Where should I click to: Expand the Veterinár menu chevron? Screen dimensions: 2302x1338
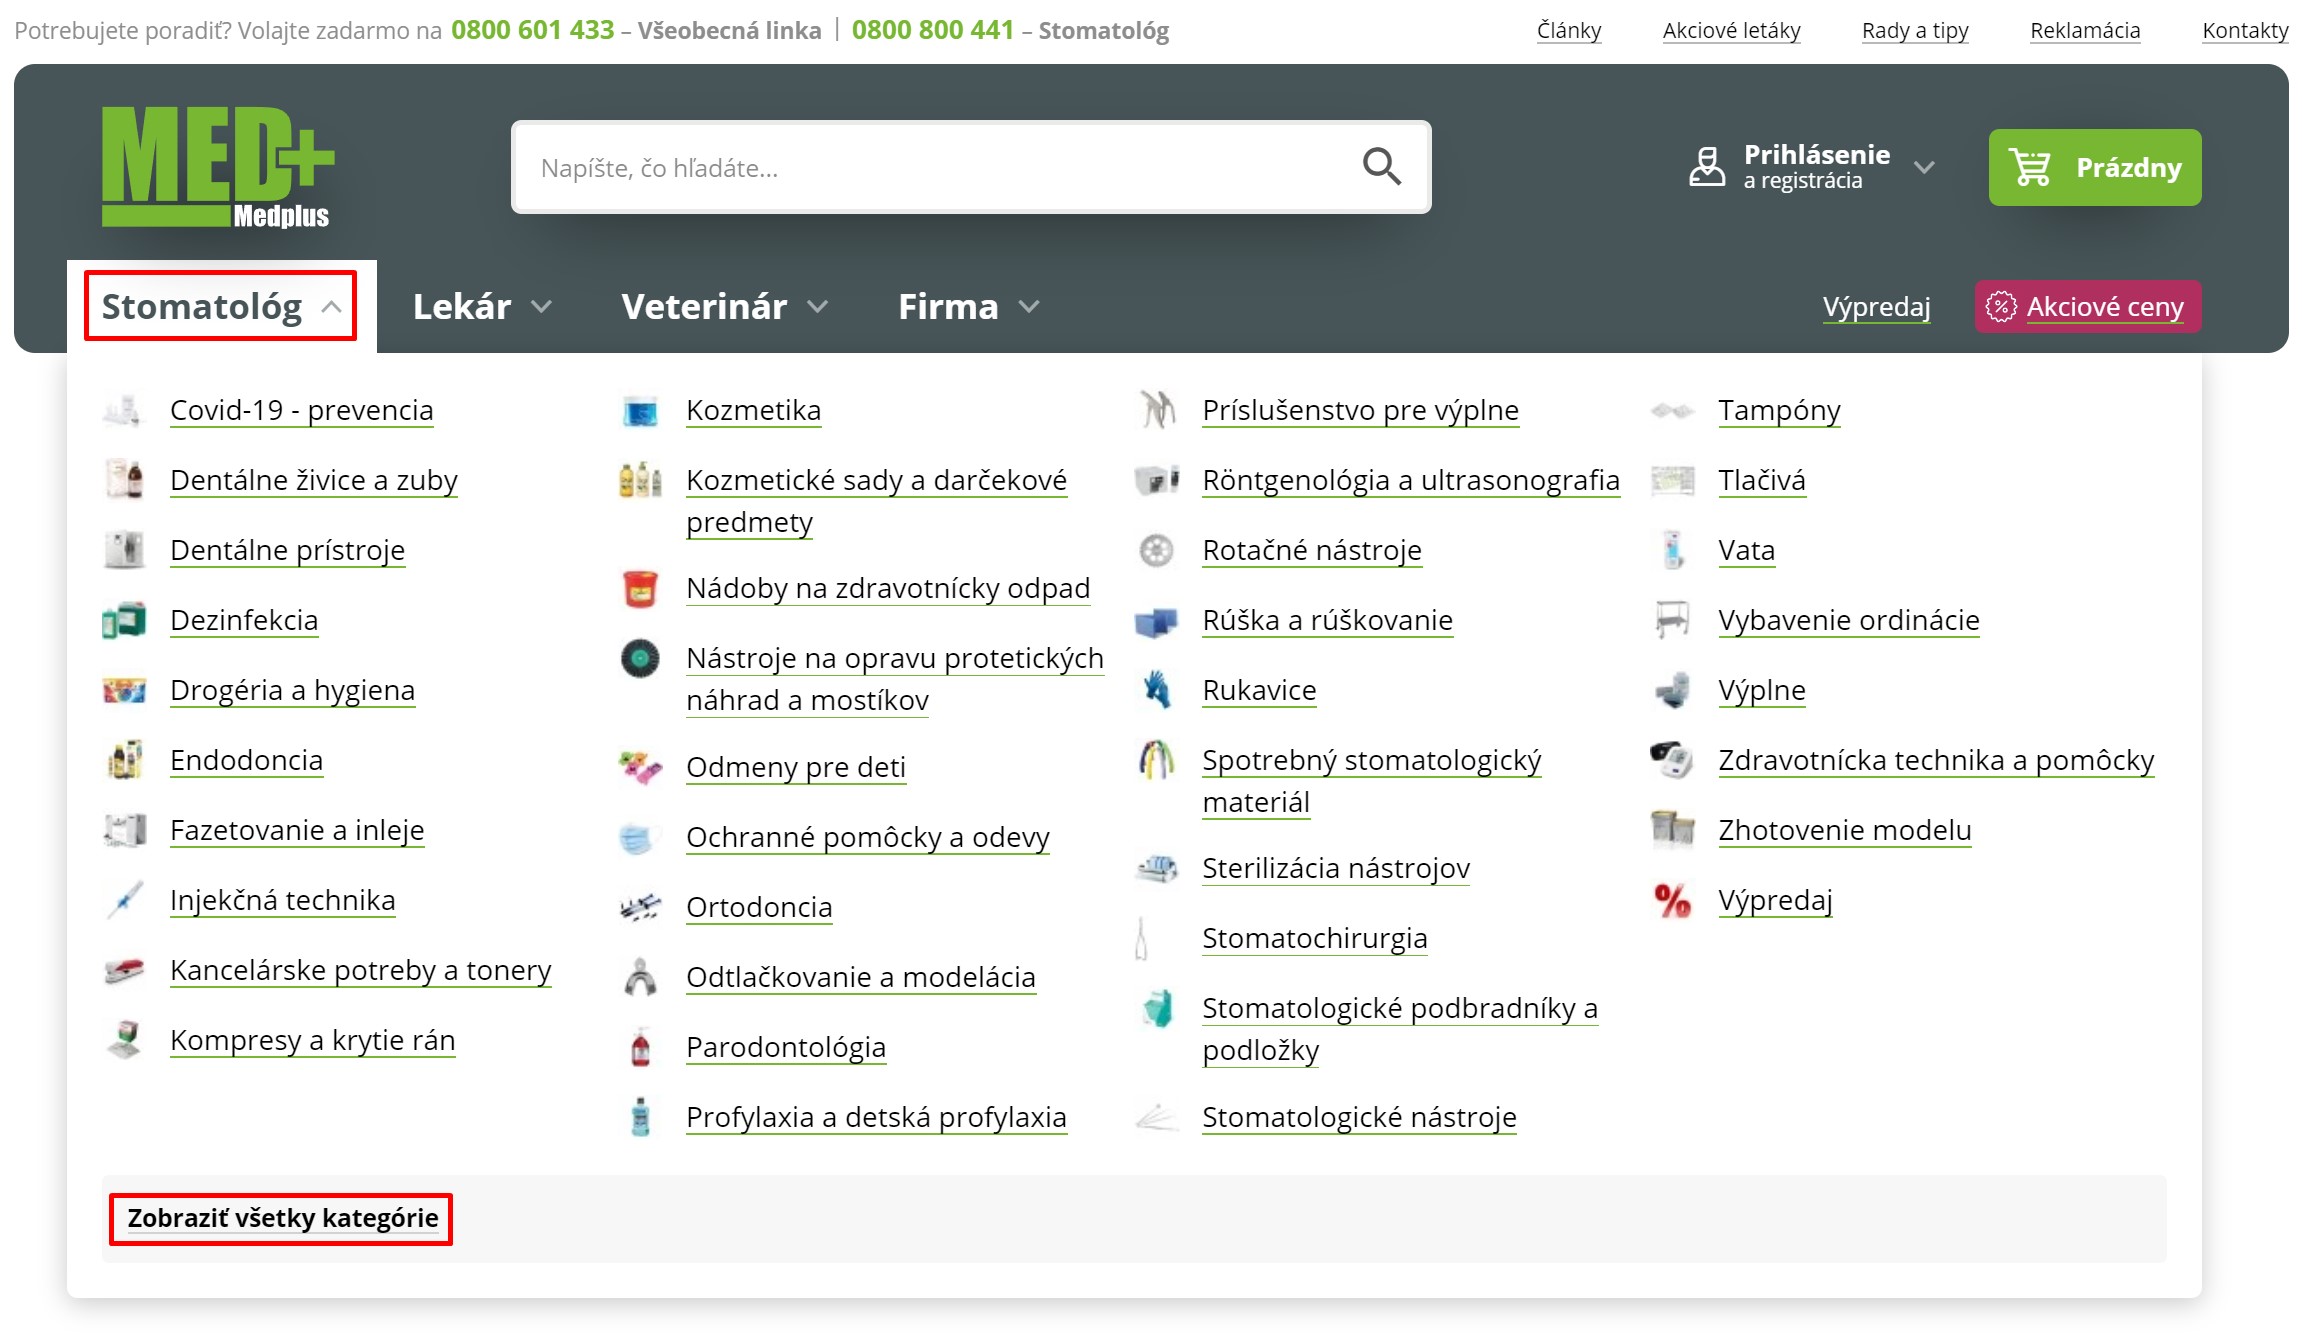click(817, 307)
